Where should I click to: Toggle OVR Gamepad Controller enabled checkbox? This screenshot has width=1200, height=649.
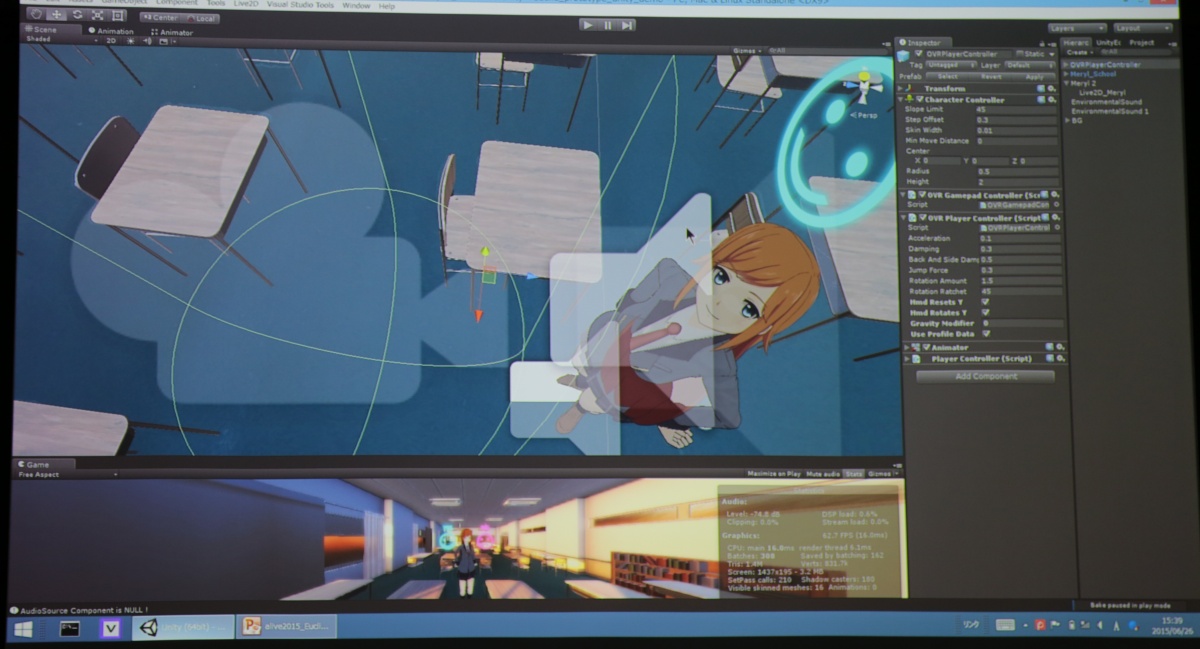pyautogui.click(x=922, y=195)
